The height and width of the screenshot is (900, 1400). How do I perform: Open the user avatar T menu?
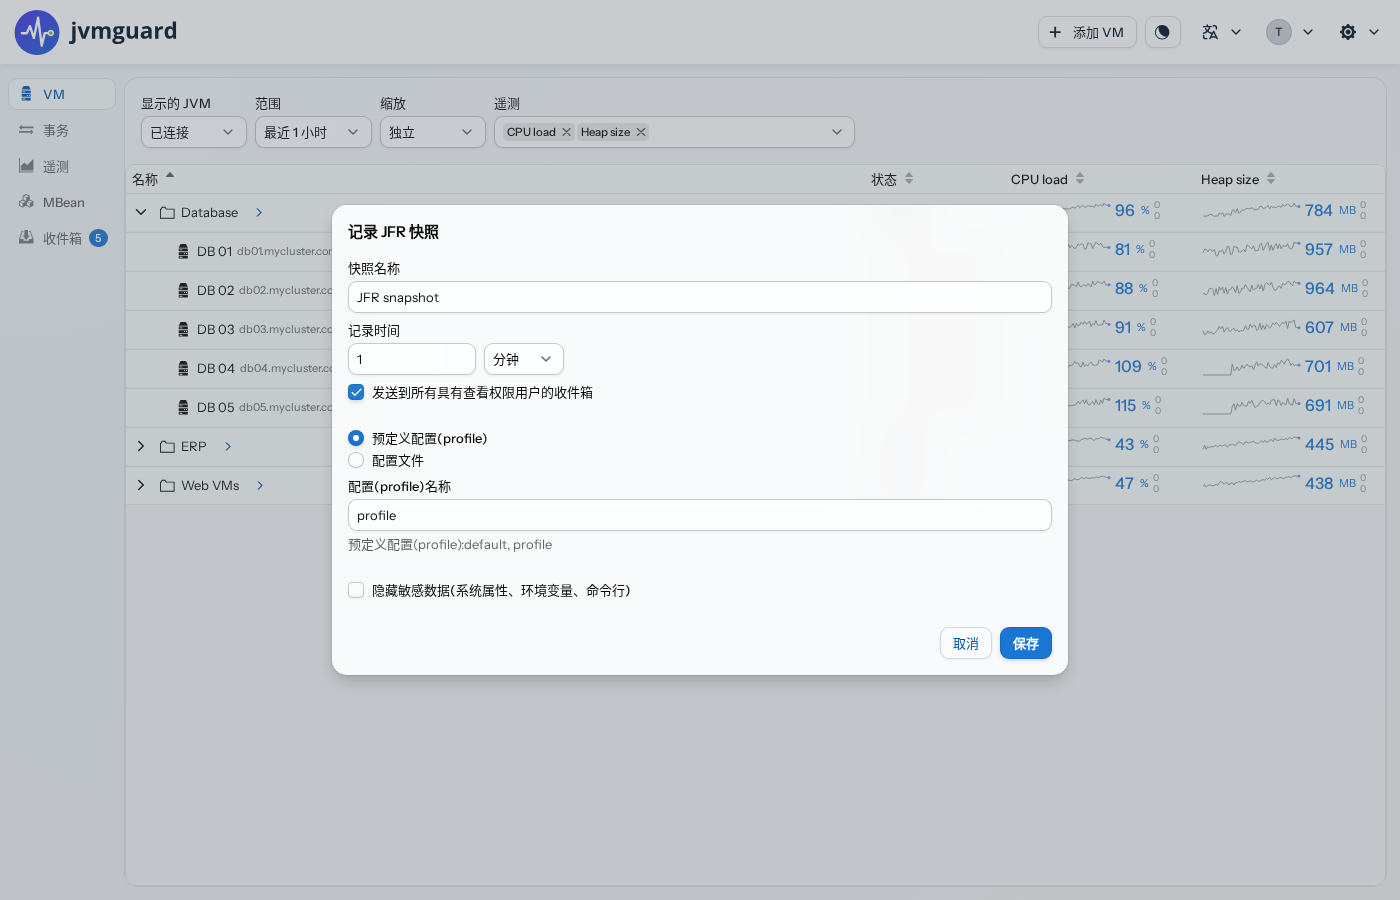(x=1279, y=32)
